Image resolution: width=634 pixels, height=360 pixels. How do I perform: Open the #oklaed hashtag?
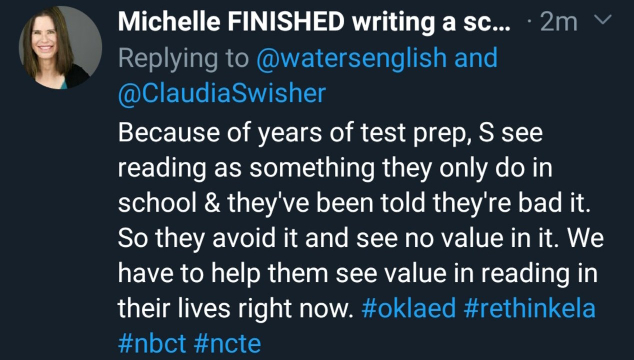[x=409, y=308]
